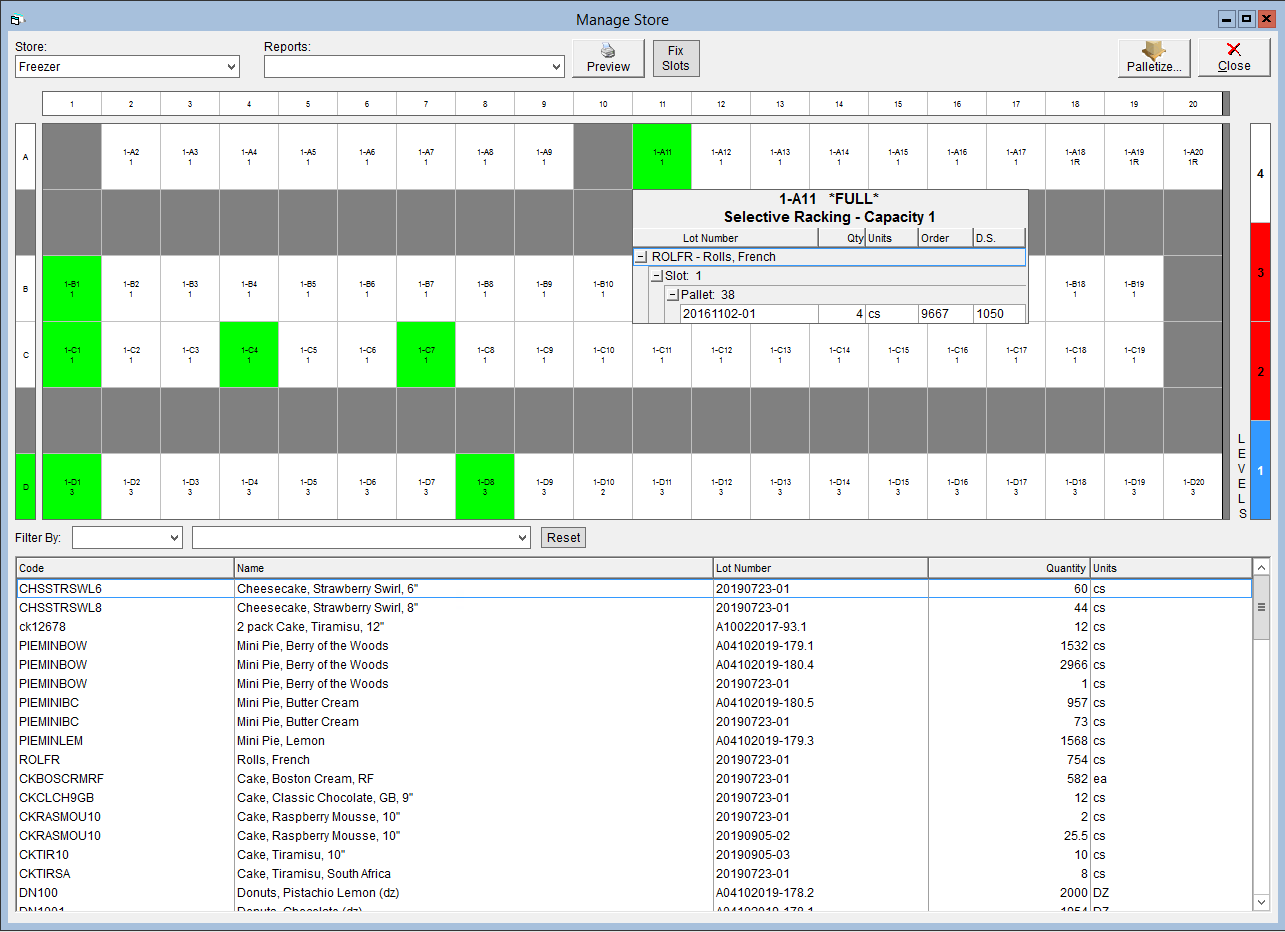This screenshot has width=1285, height=932.
Task: Sort the list by Lot Number column header
Action: point(820,568)
